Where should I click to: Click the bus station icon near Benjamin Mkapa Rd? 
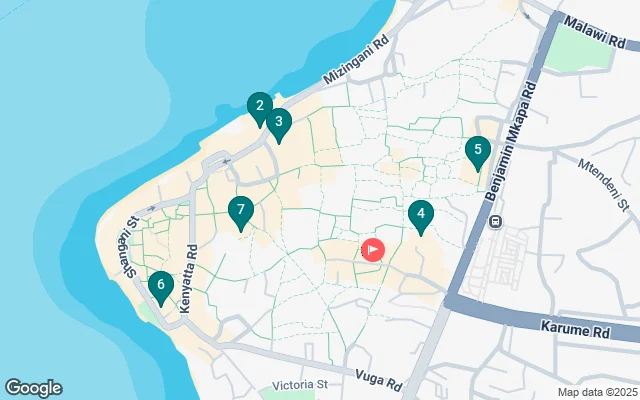(x=496, y=222)
